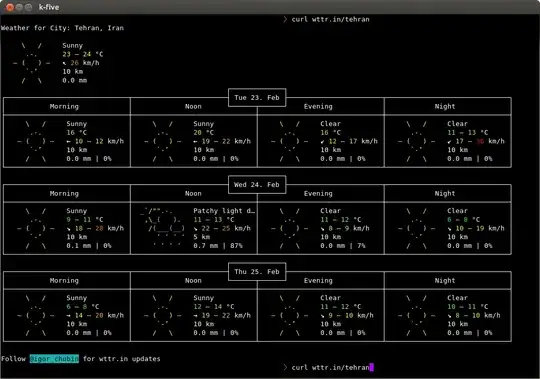Click the red close window button

10,7
